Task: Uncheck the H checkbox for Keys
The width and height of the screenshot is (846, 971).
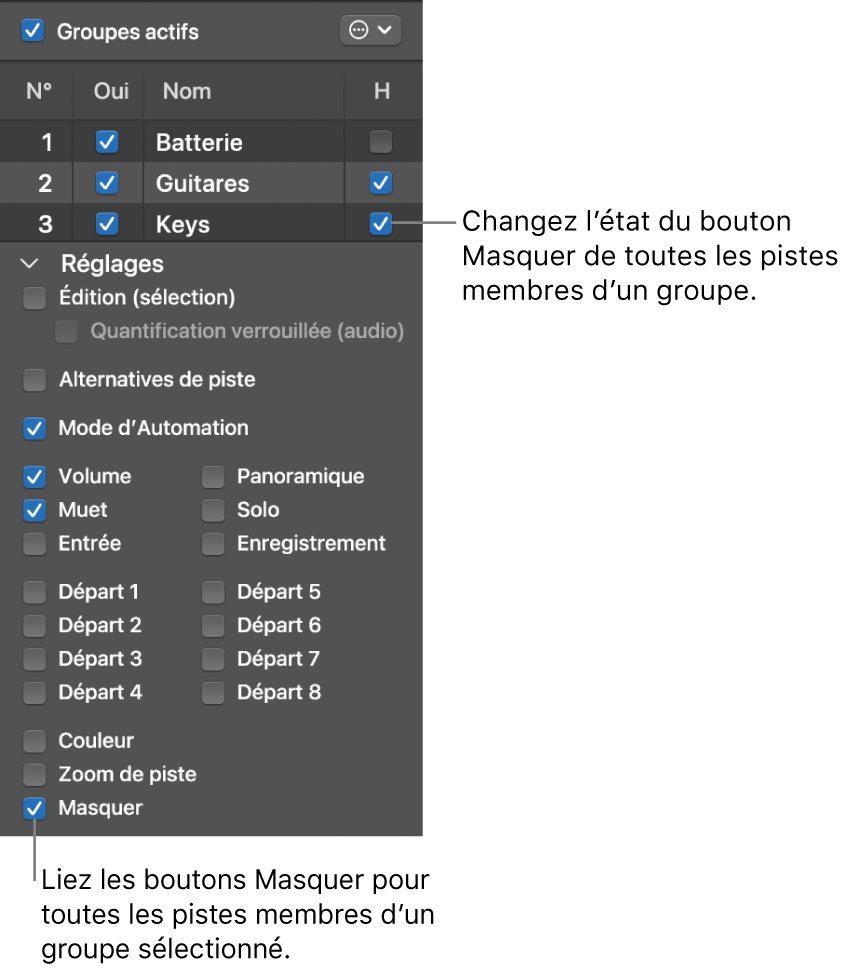Action: (380, 223)
